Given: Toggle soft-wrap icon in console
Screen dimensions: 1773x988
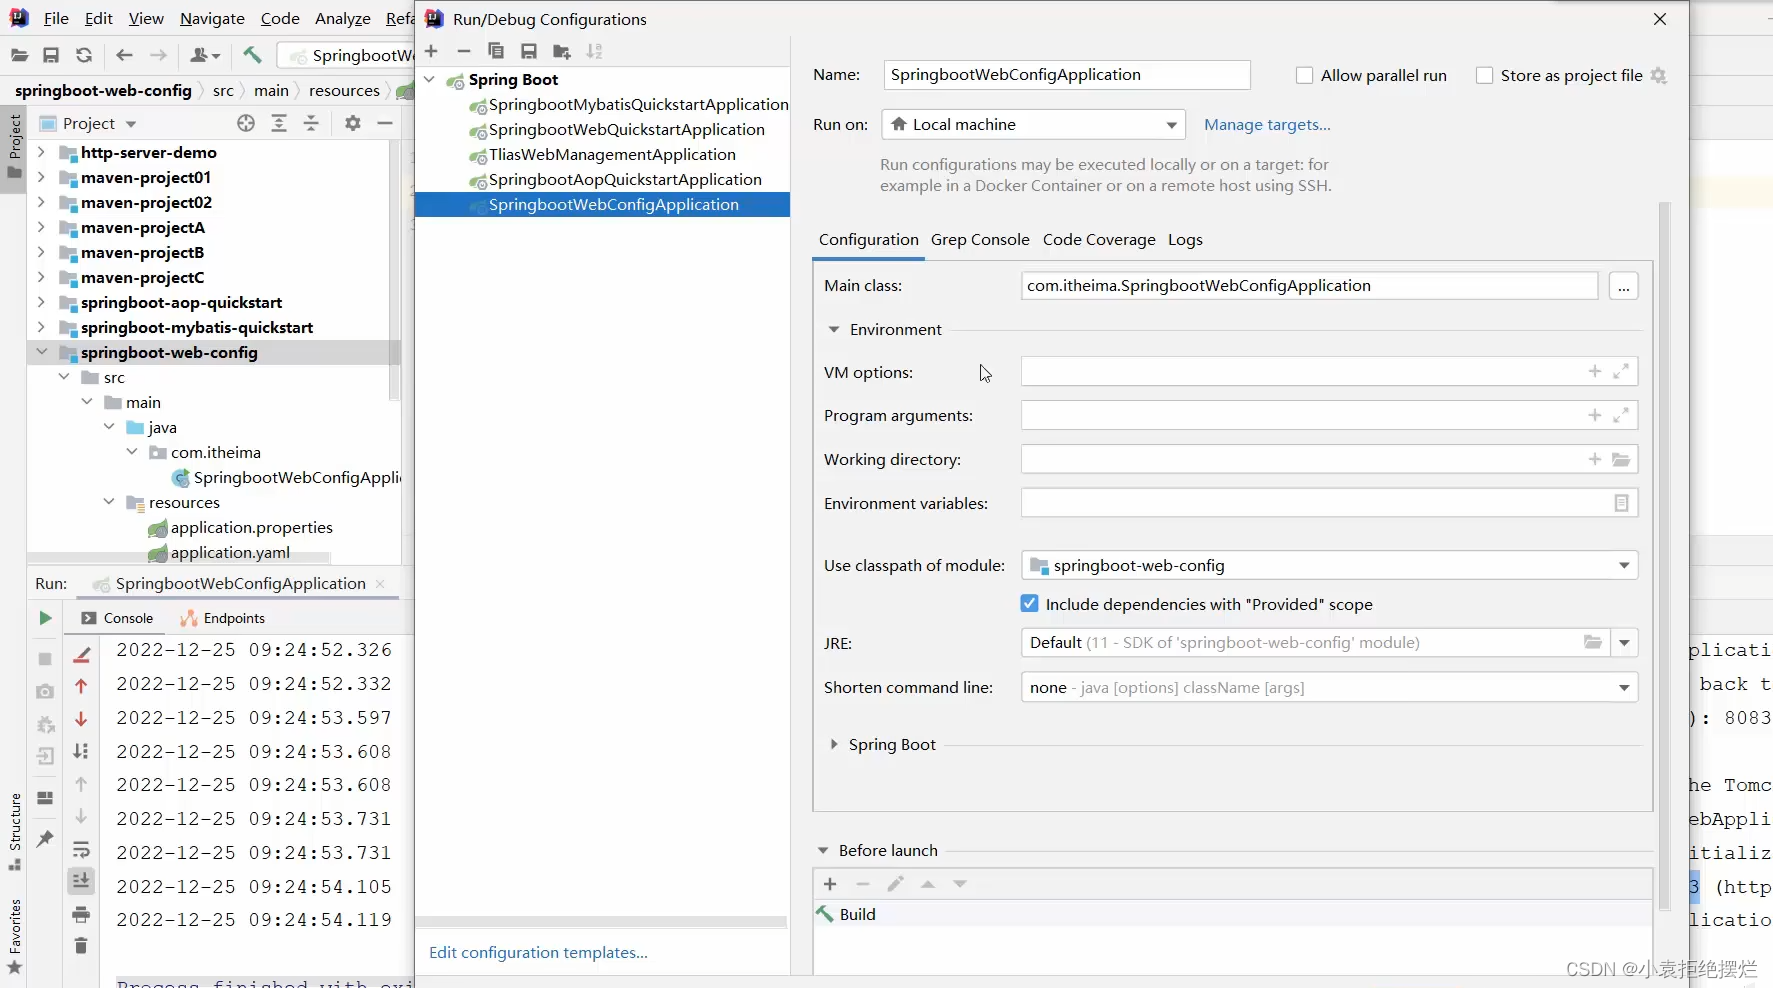Looking at the screenshot, I should (81, 850).
